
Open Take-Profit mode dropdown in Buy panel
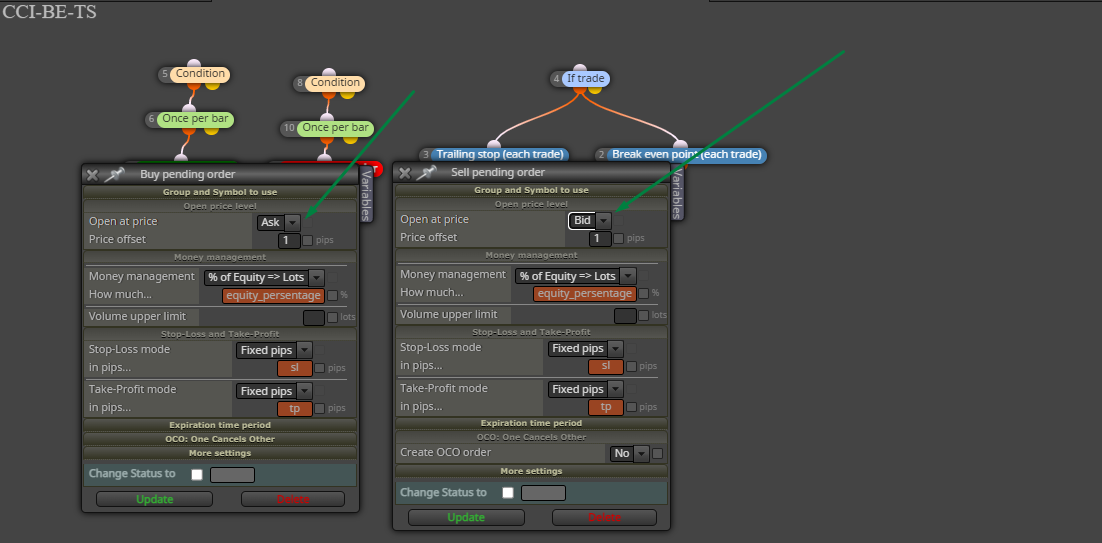(274, 391)
